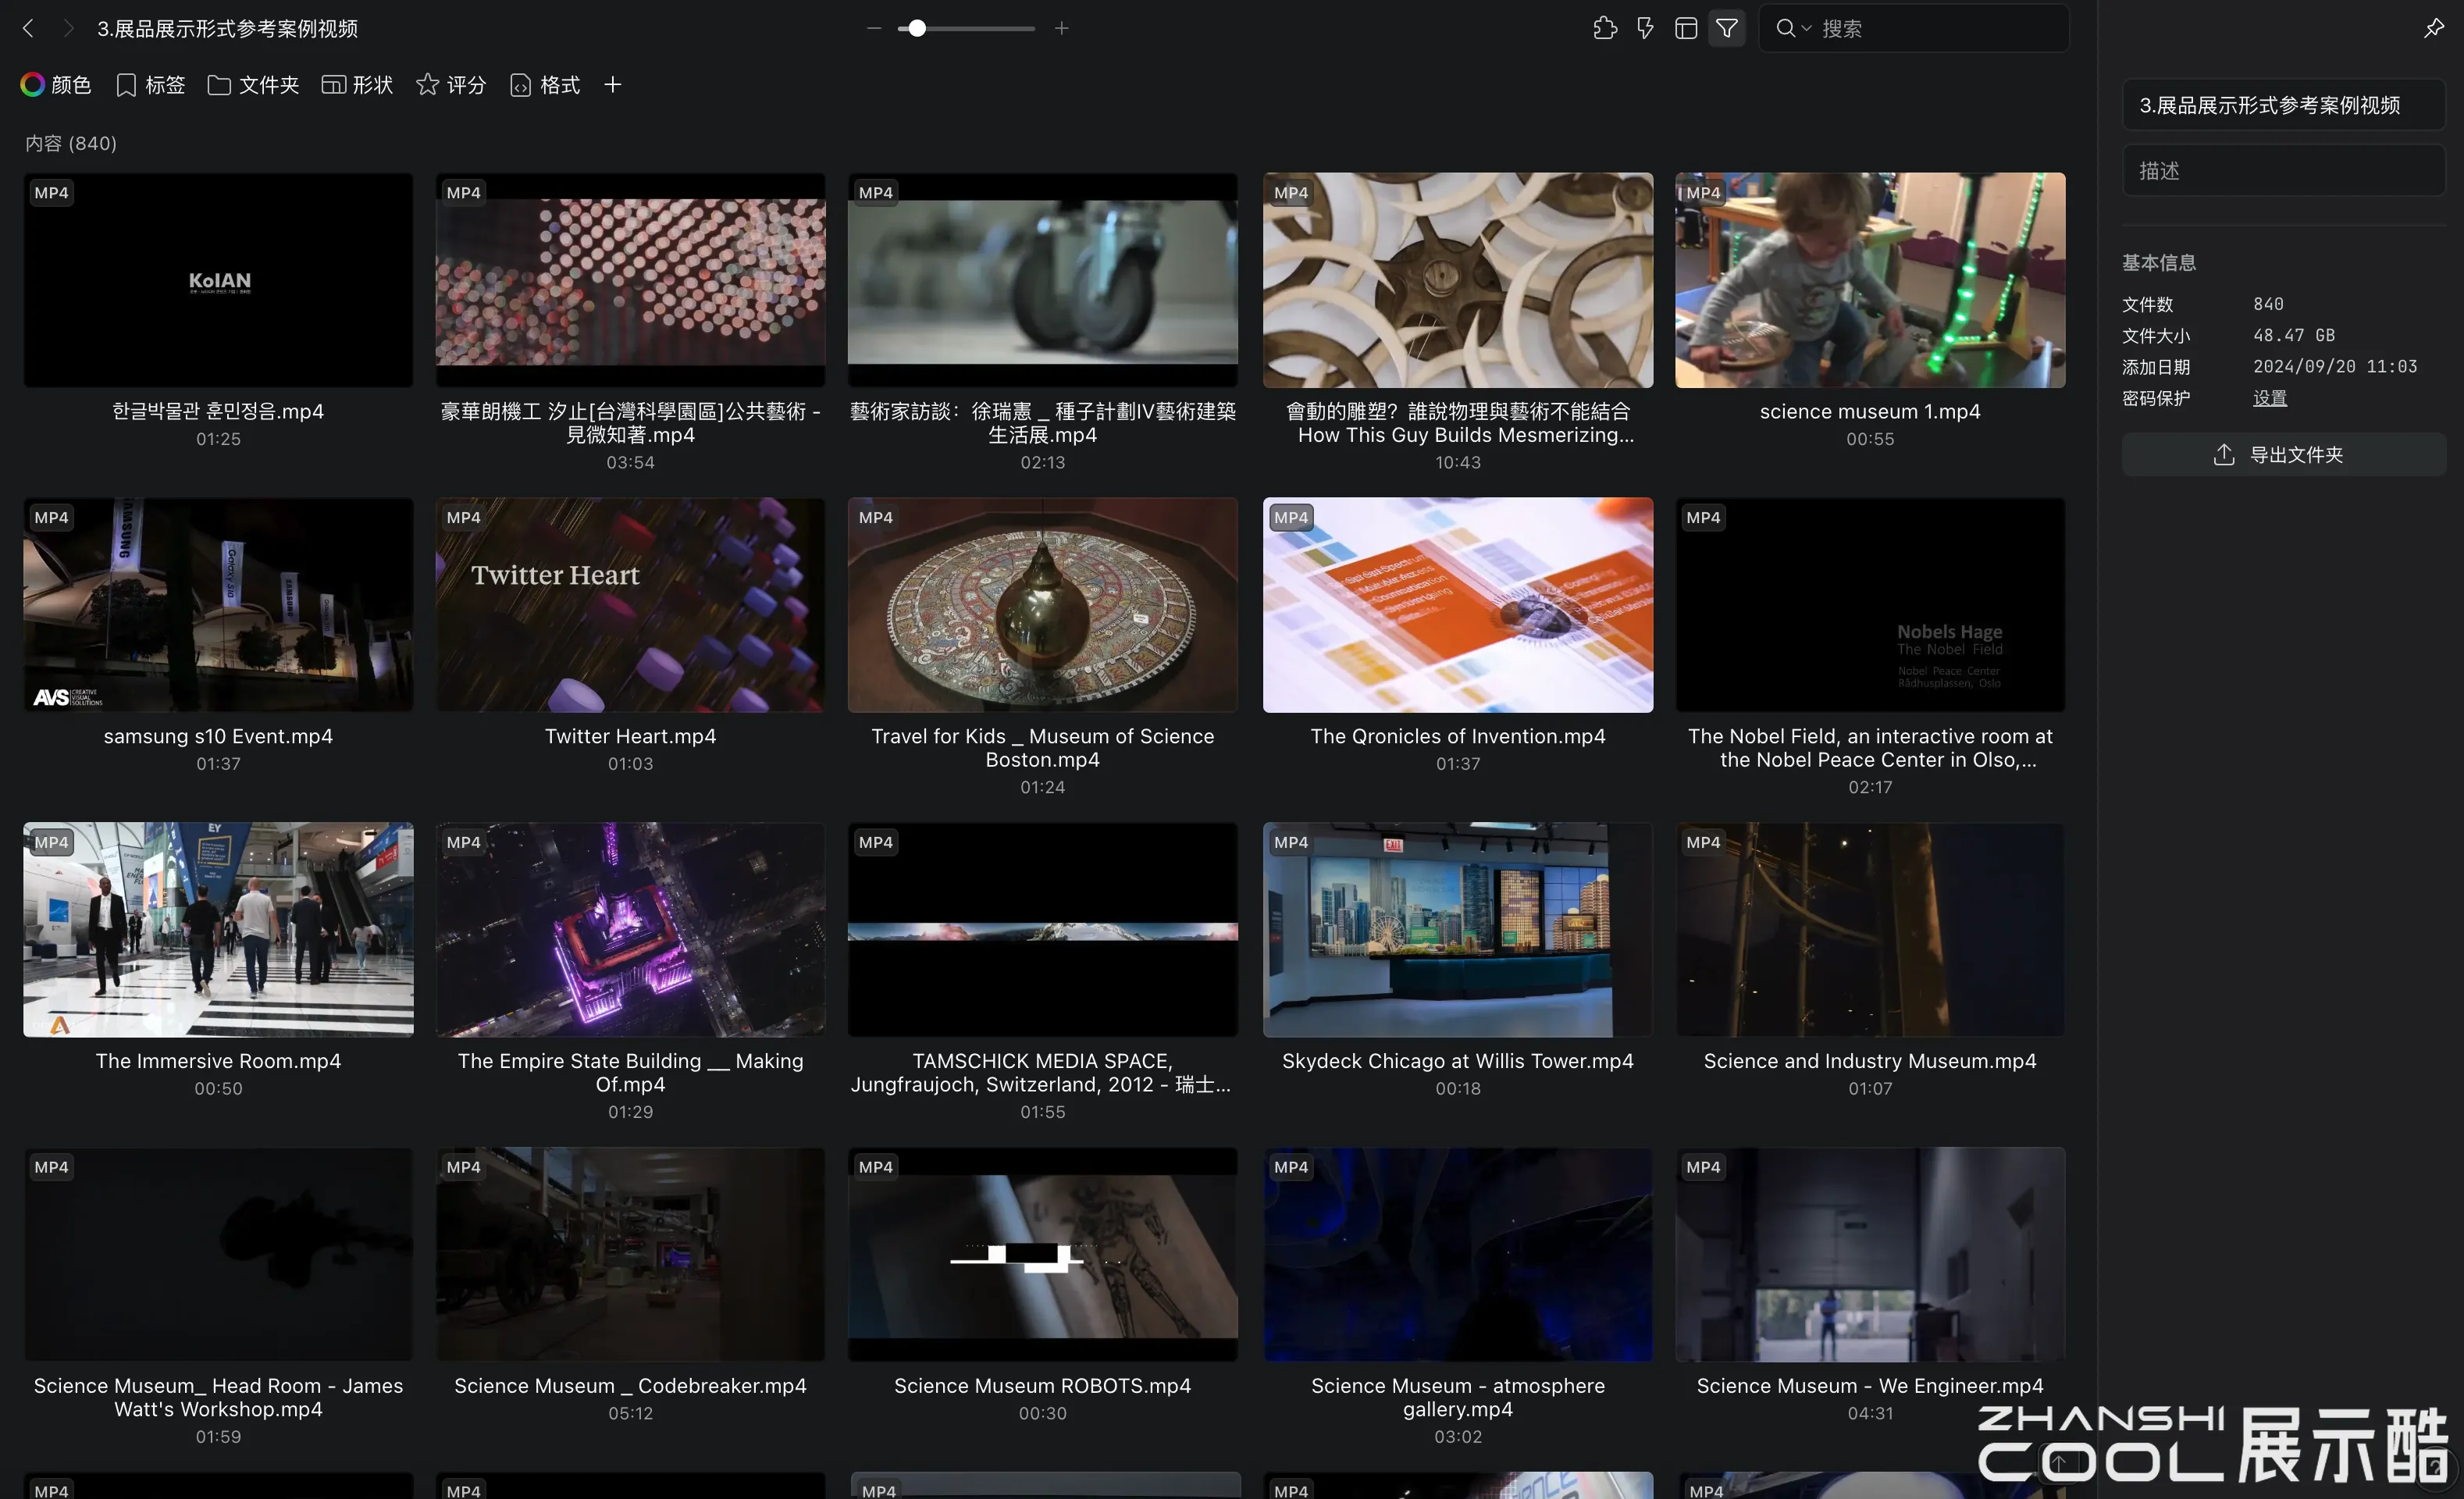2464x1499 pixels.
Task: Select The Empire State Building thumbnail
Action: pos(631,930)
